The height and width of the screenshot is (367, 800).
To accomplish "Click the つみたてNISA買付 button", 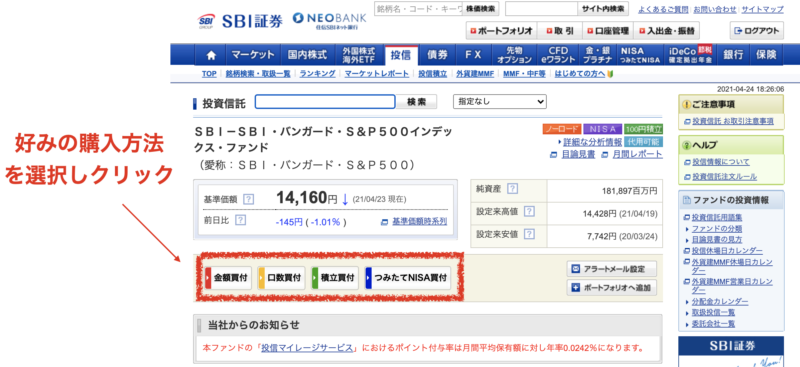I will pos(408,278).
